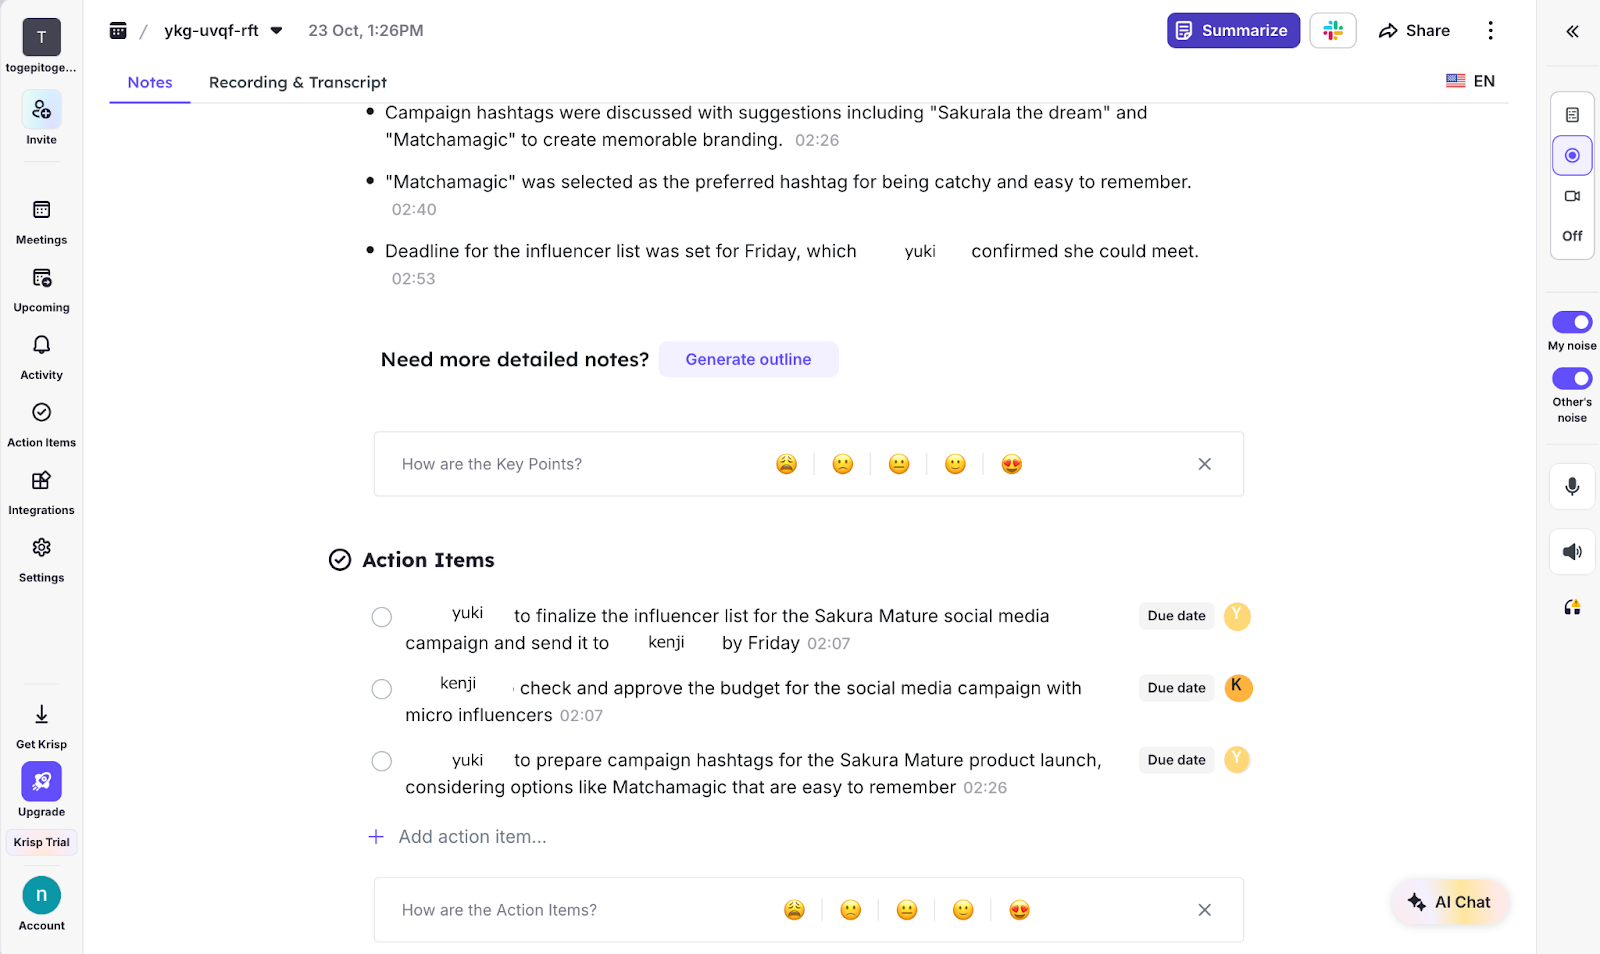Viewport: 1600px width, 954px height.
Task: Click the Slack integration icon
Action: 1332,31
